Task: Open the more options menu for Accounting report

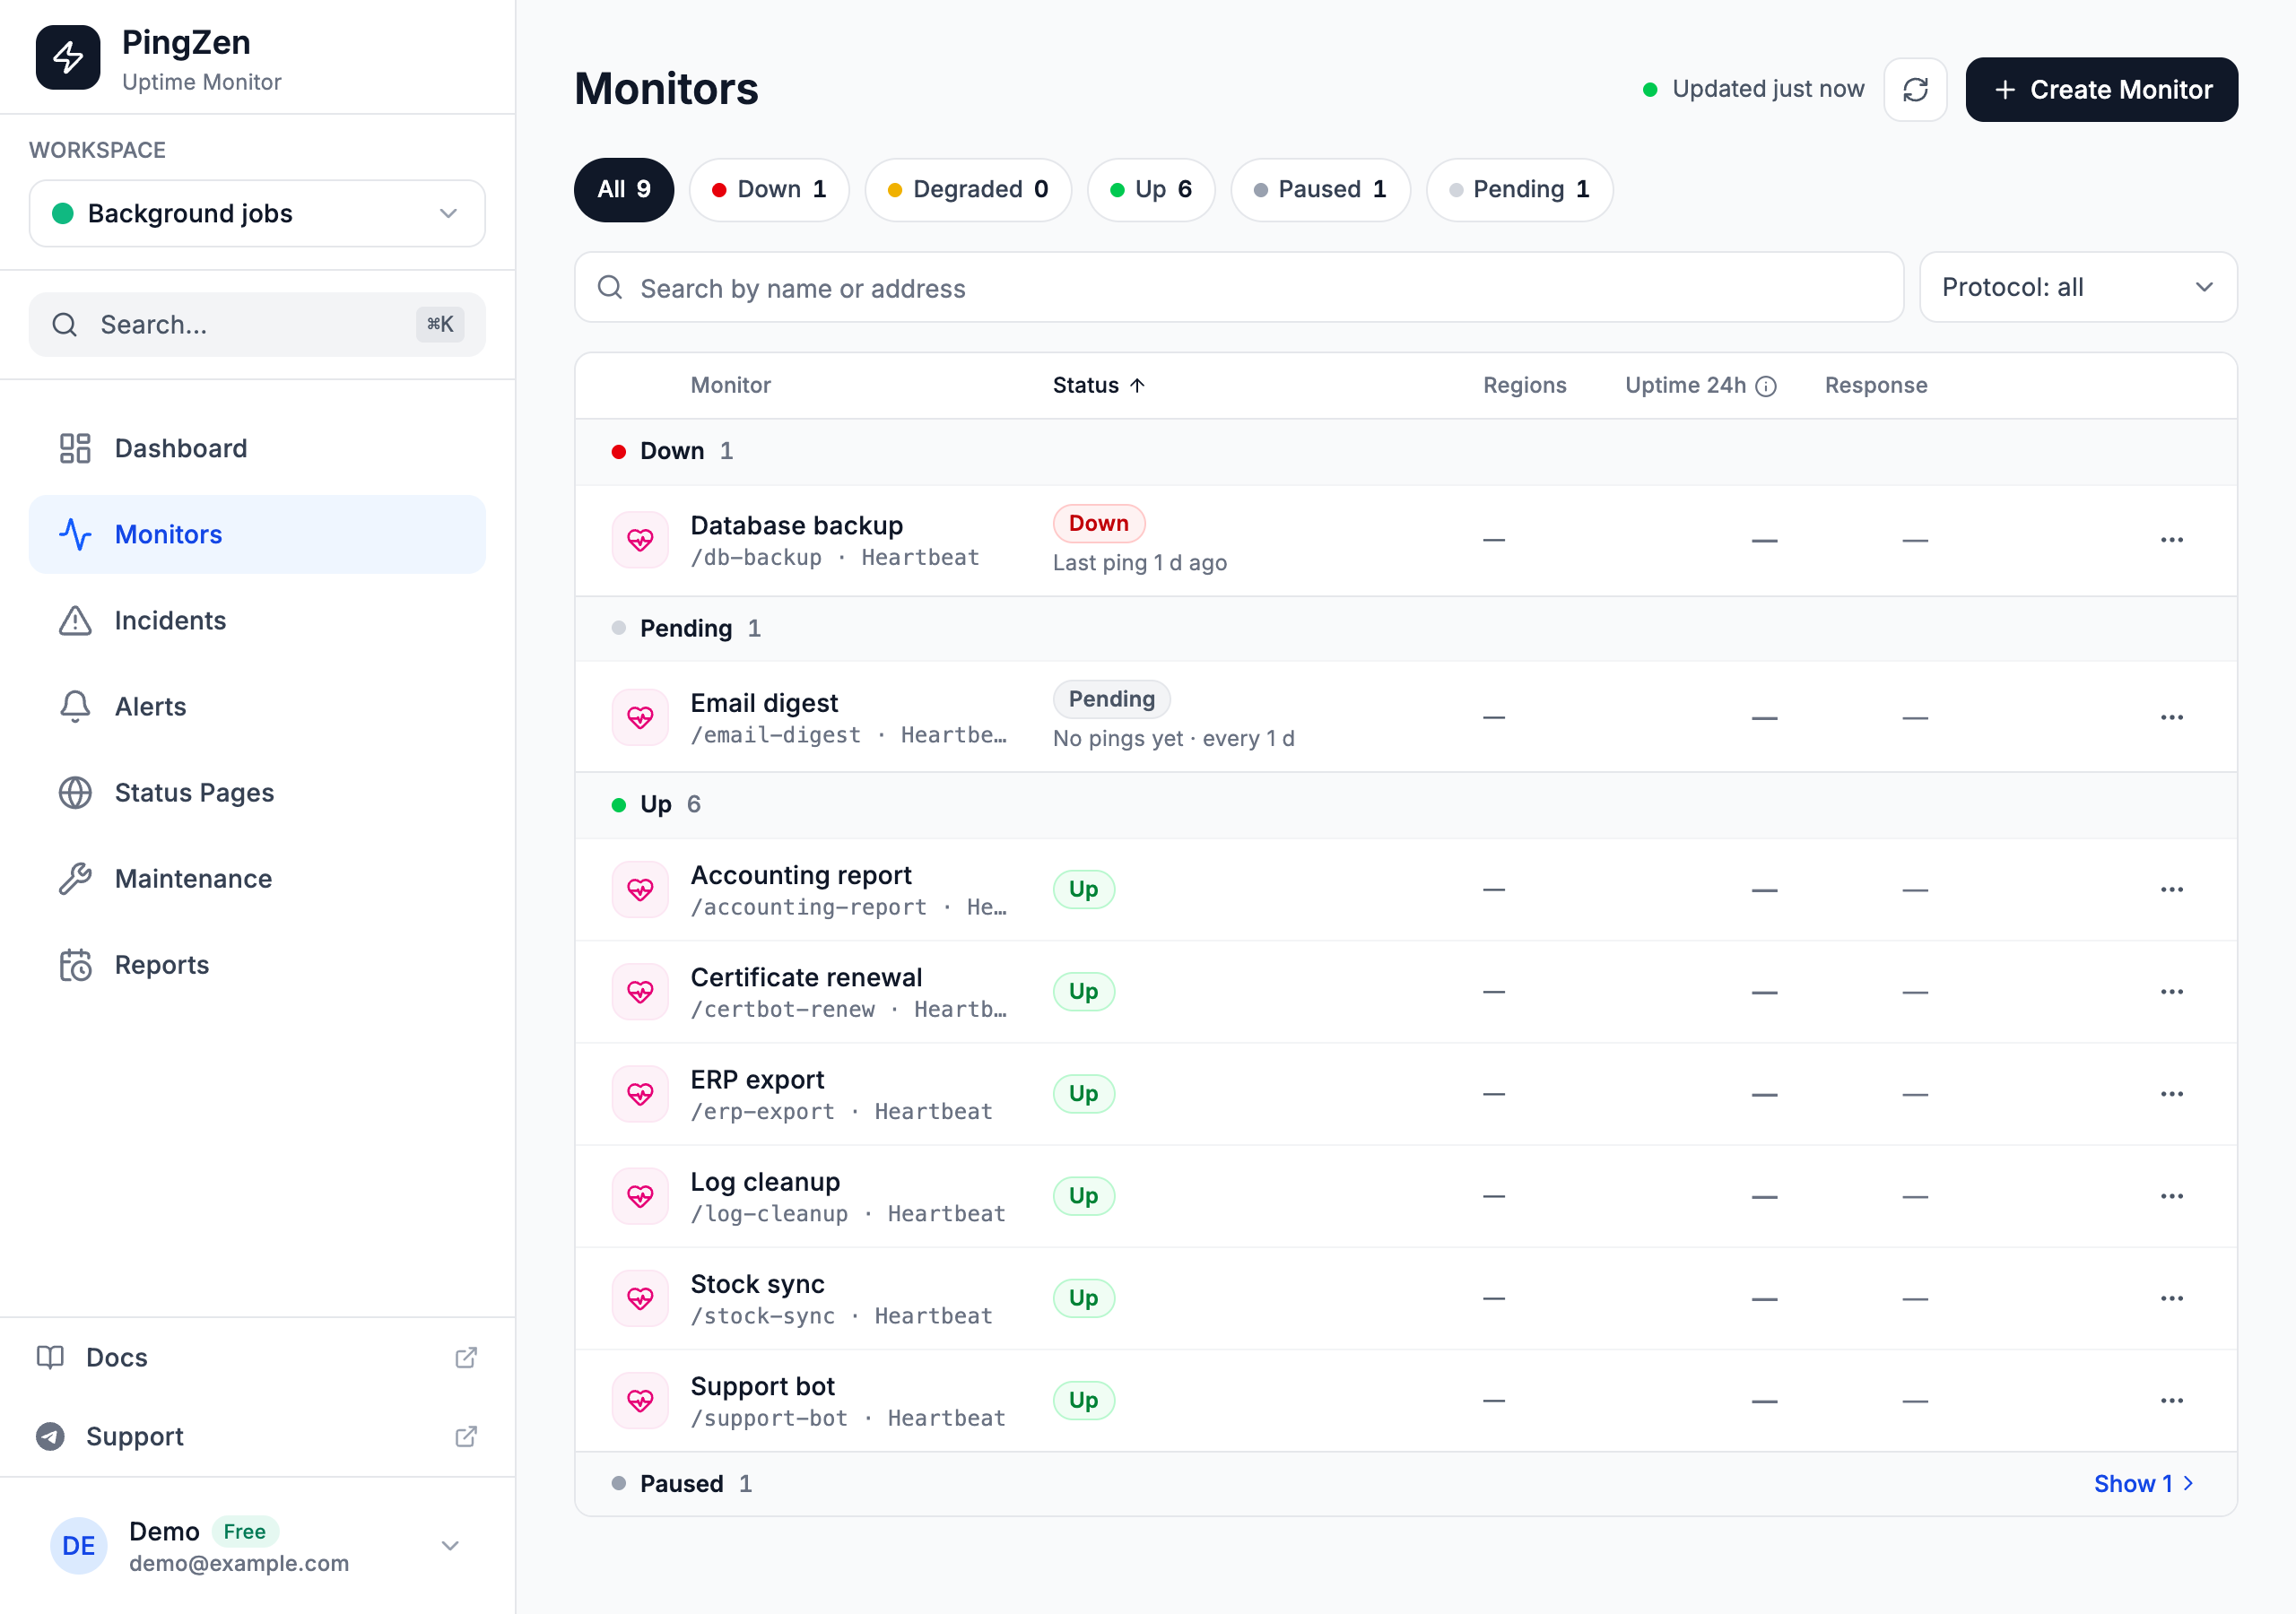Action: click(2171, 889)
